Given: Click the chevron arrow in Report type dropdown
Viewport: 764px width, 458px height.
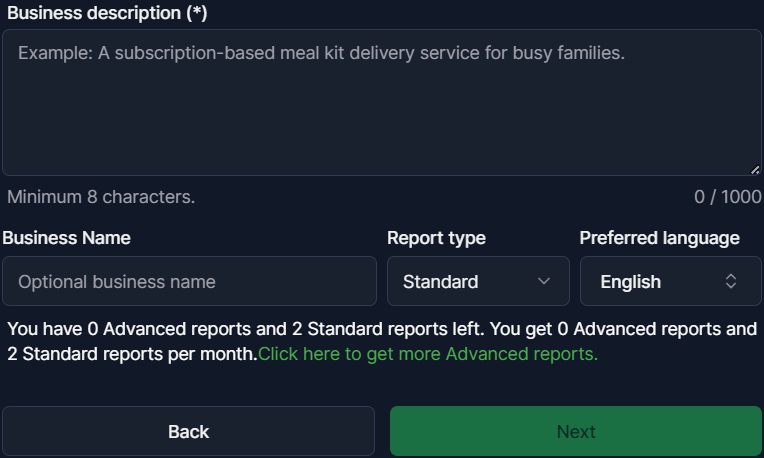Looking at the screenshot, I should (544, 281).
